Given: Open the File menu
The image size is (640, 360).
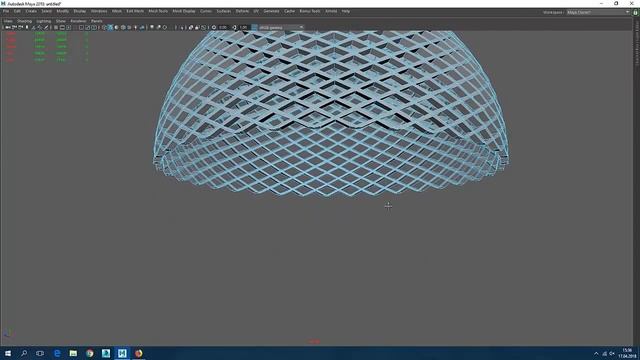Looking at the screenshot, I should click(x=6, y=11).
